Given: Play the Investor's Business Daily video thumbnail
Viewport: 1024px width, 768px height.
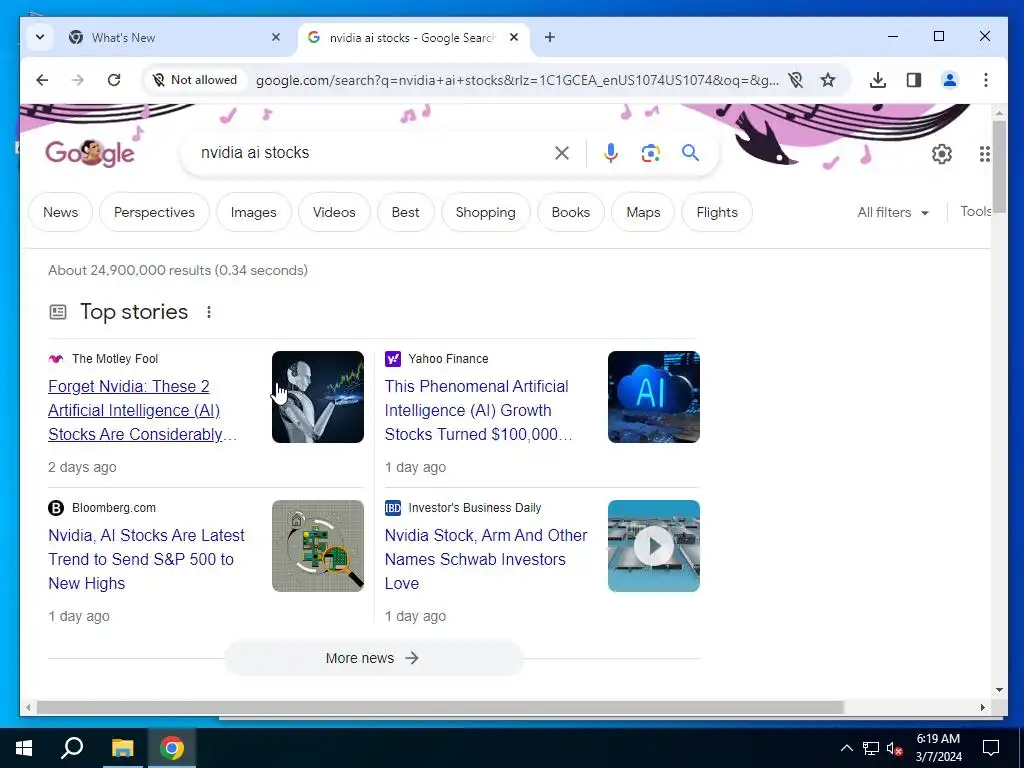Looking at the screenshot, I should [654, 546].
